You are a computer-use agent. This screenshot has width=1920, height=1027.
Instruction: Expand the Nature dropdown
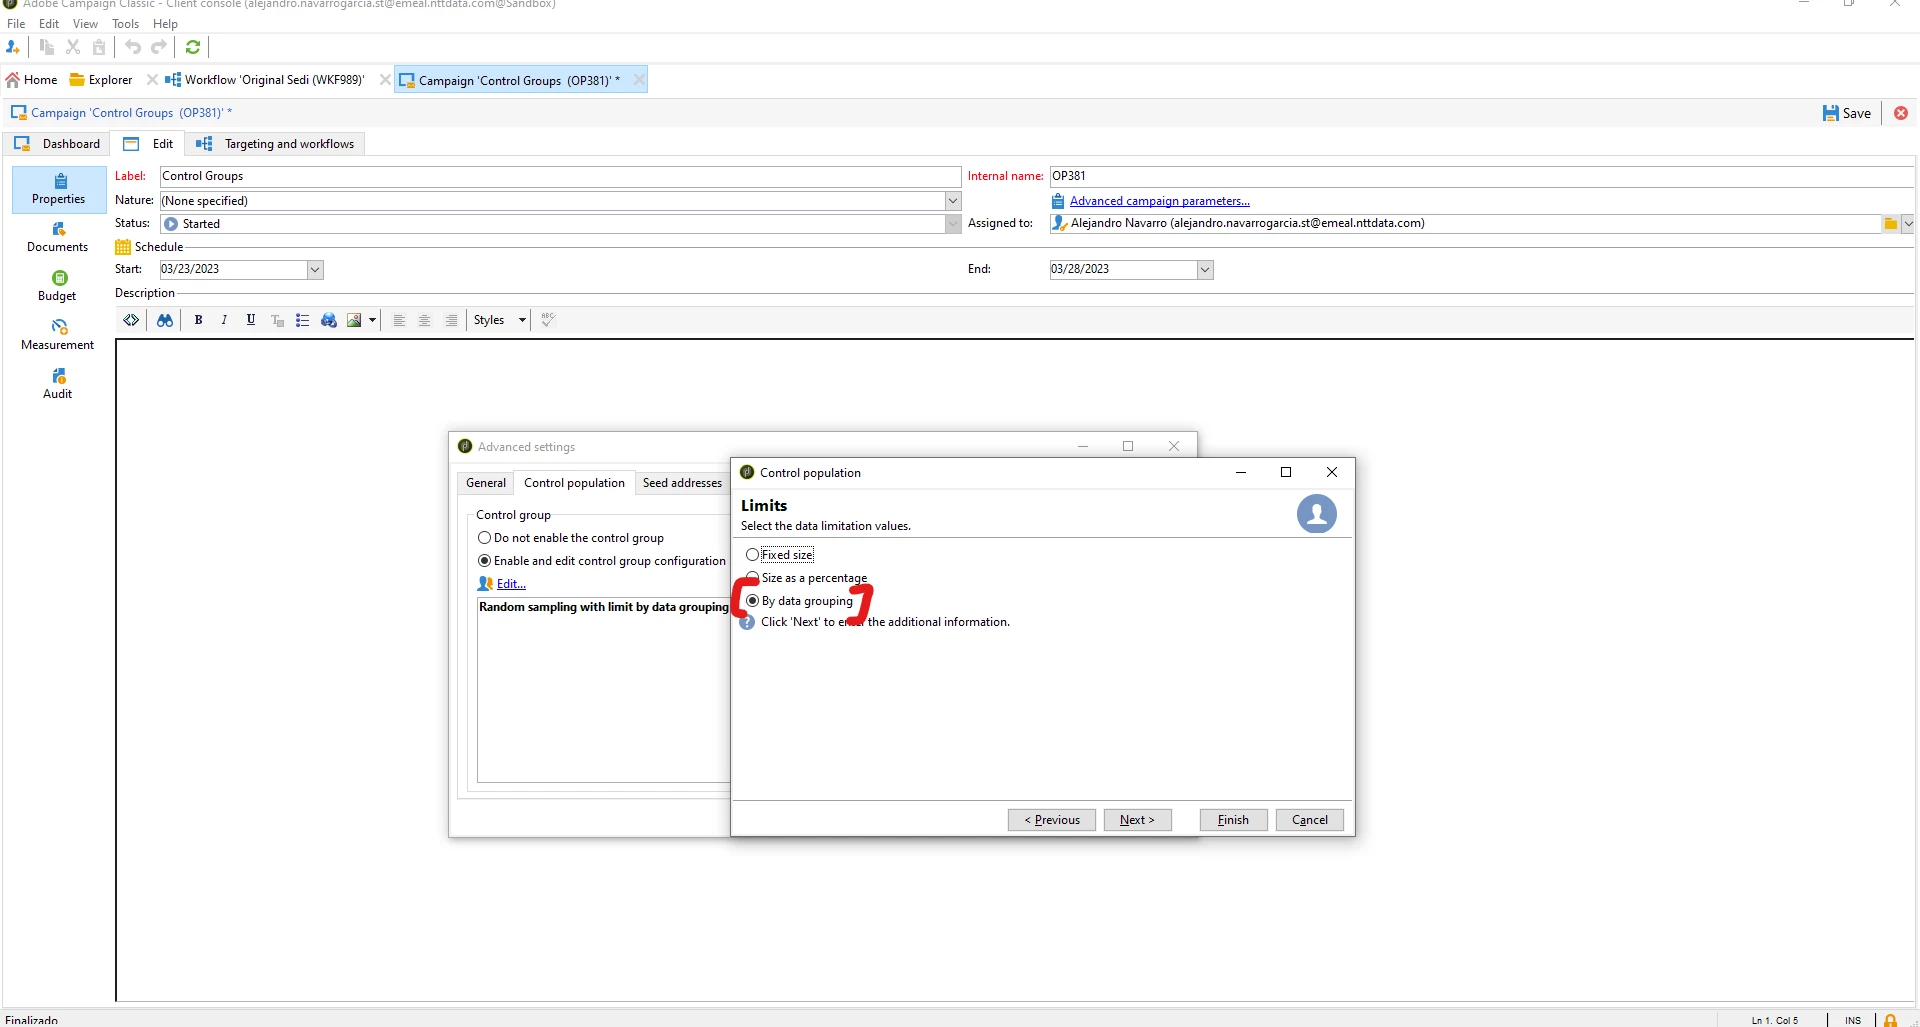click(953, 201)
